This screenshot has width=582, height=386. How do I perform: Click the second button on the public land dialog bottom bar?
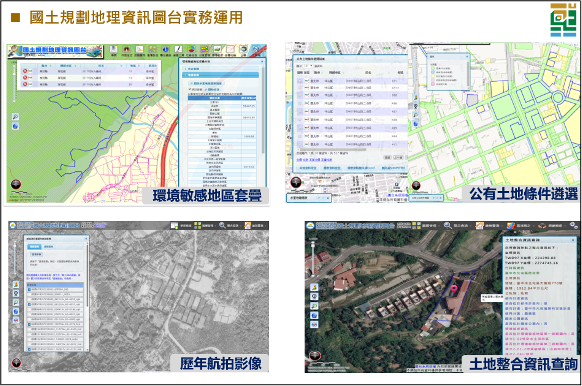(x=331, y=168)
